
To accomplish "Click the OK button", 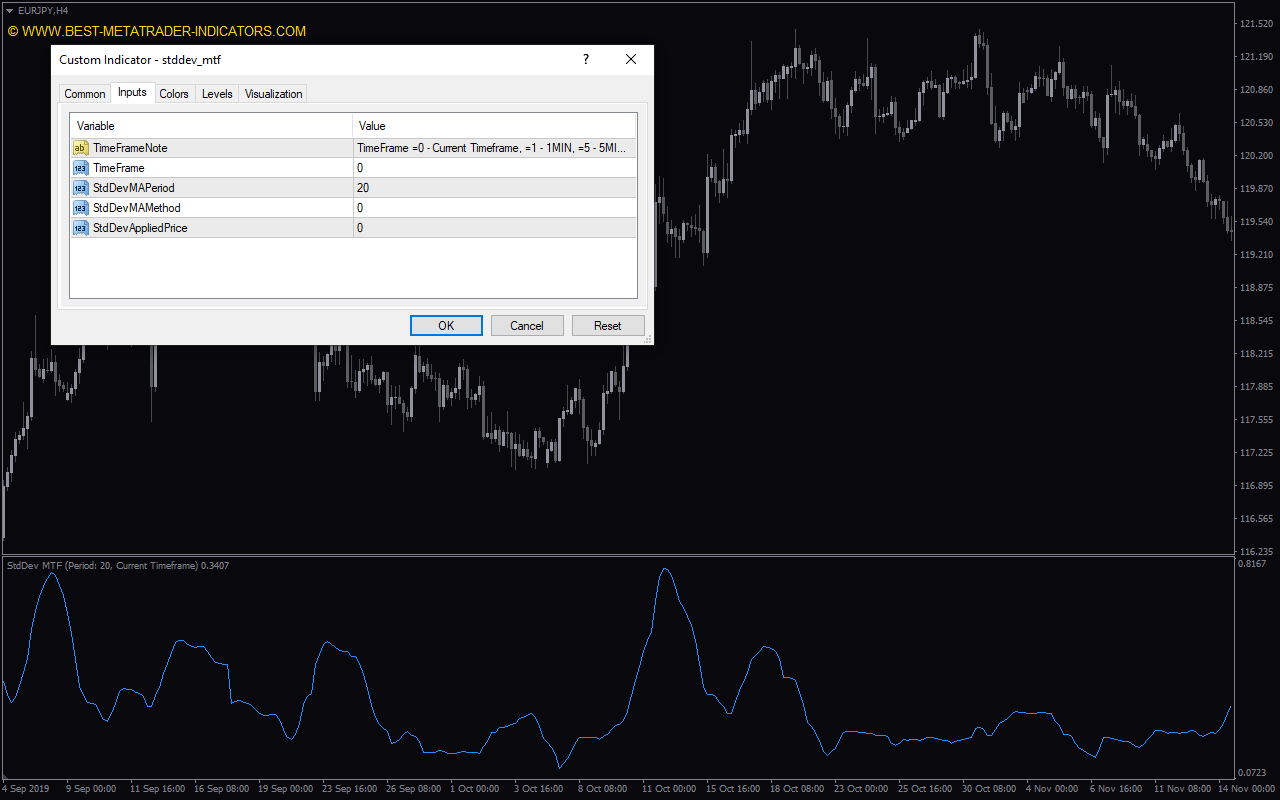I will [x=446, y=326].
